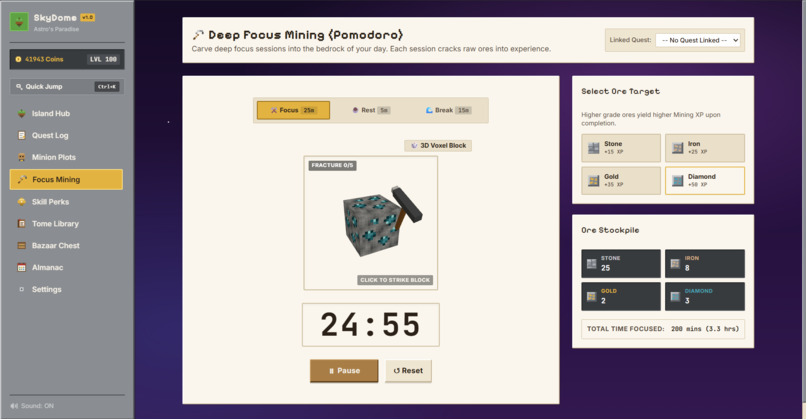Open Island Hub from the sidebar
The width and height of the screenshot is (806, 419).
click(66, 114)
